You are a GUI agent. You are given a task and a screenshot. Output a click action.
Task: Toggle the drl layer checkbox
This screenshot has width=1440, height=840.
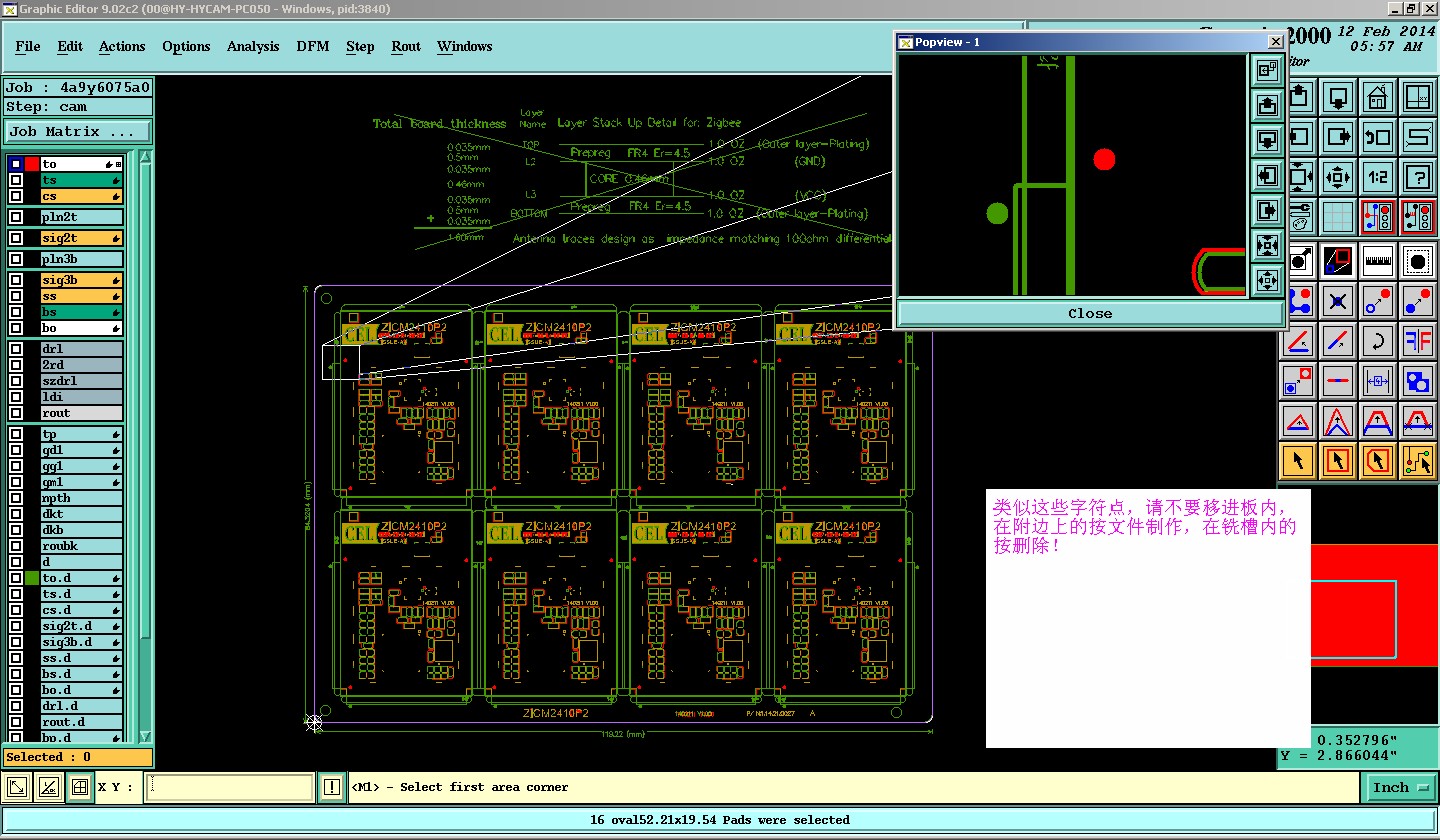click(16, 349)
